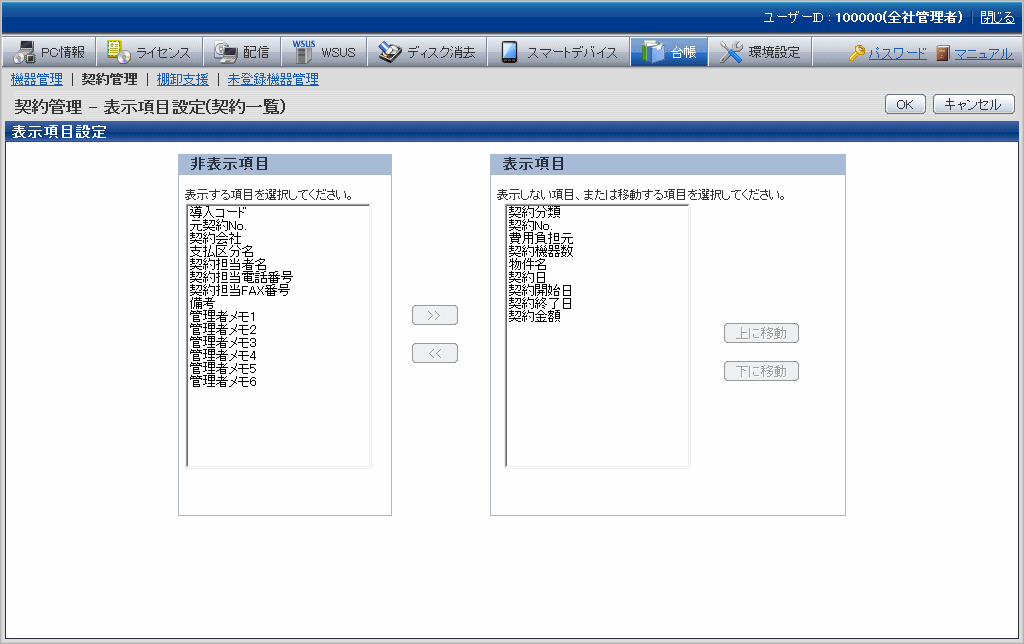Viewport: 1024px width, 644px height.
Task: Switch to the 配信 tab
Action: pyautogui.click(x=242, y=52)
